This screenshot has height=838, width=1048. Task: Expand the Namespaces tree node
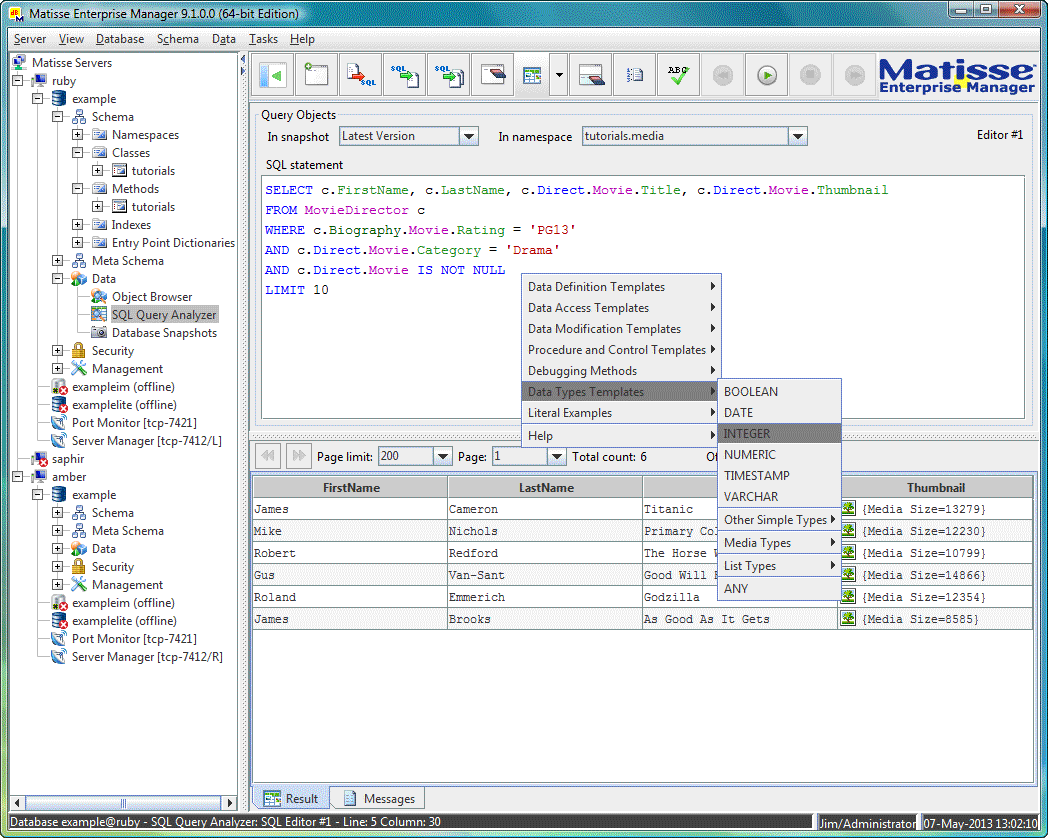point(78,134)
